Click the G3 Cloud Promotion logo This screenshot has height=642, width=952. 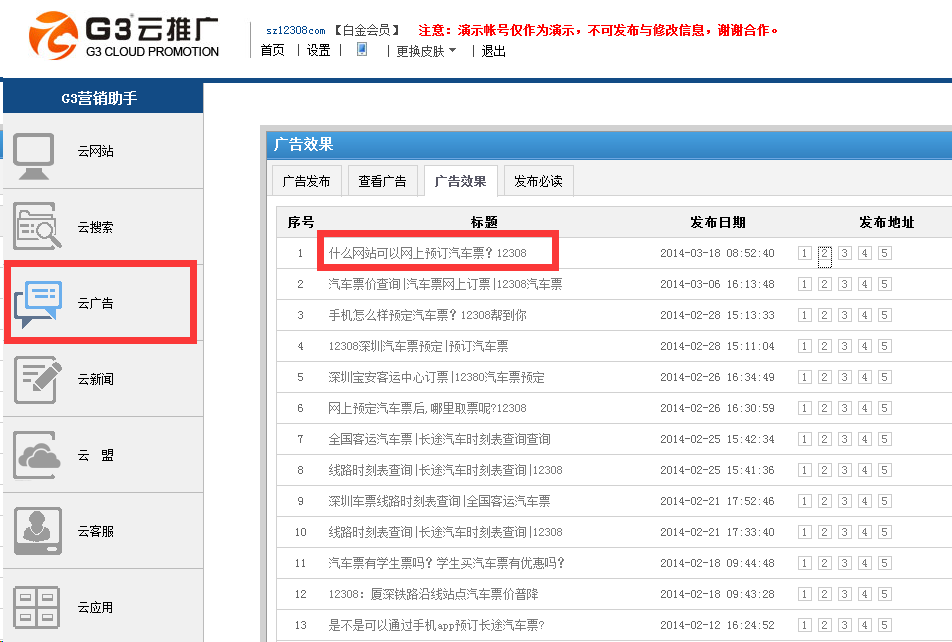[123, 36]
